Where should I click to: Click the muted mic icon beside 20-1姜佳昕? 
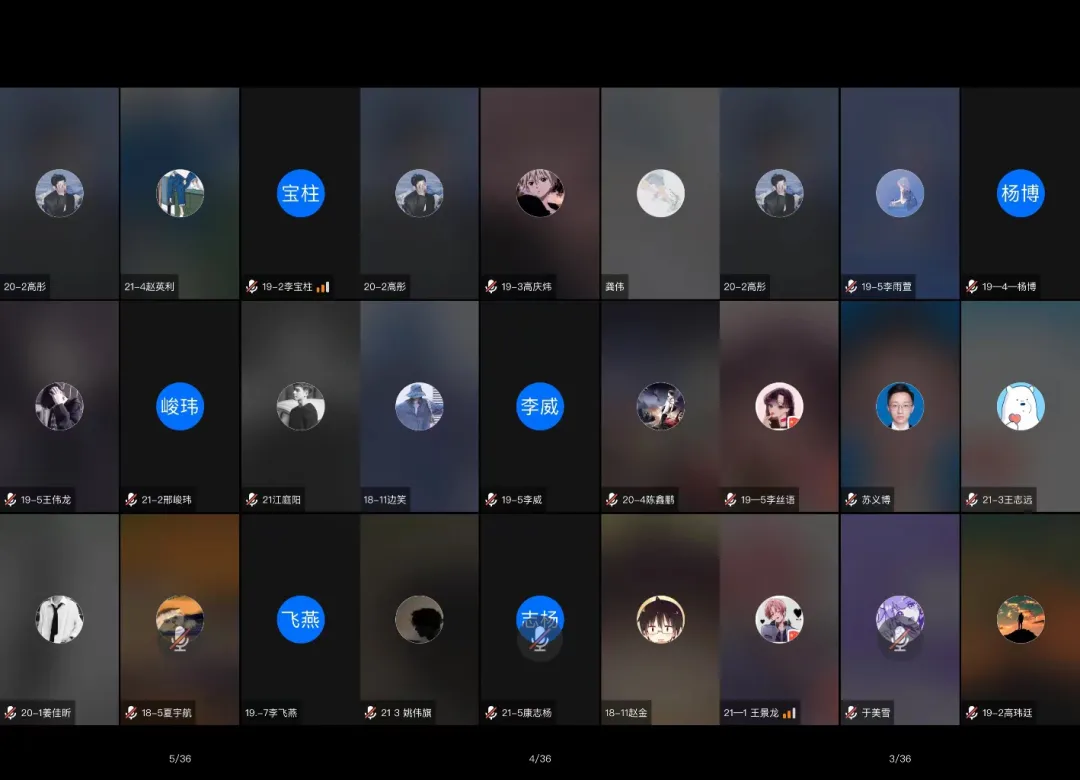pos(11,713)
